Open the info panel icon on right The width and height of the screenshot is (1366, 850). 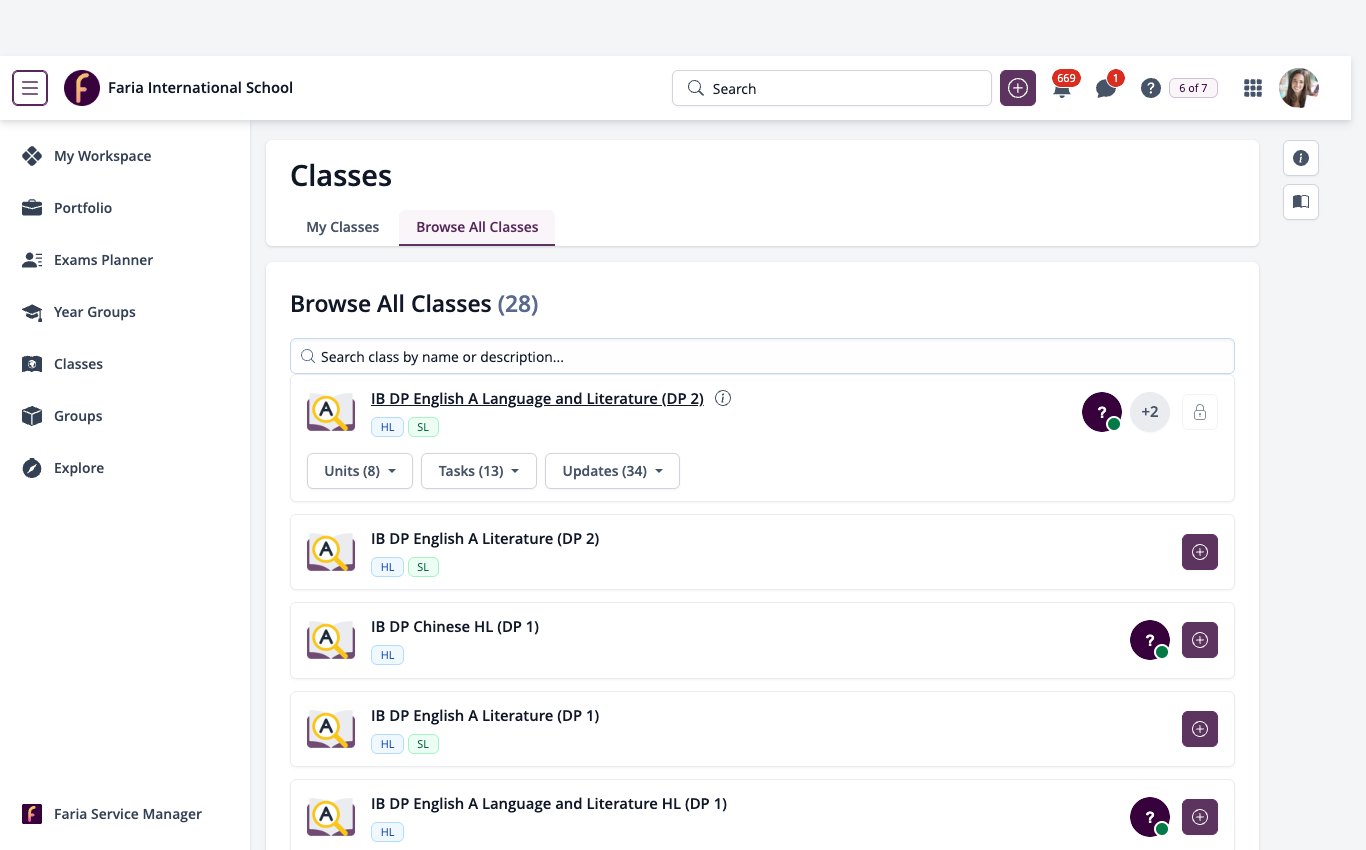pos(1301,158)
